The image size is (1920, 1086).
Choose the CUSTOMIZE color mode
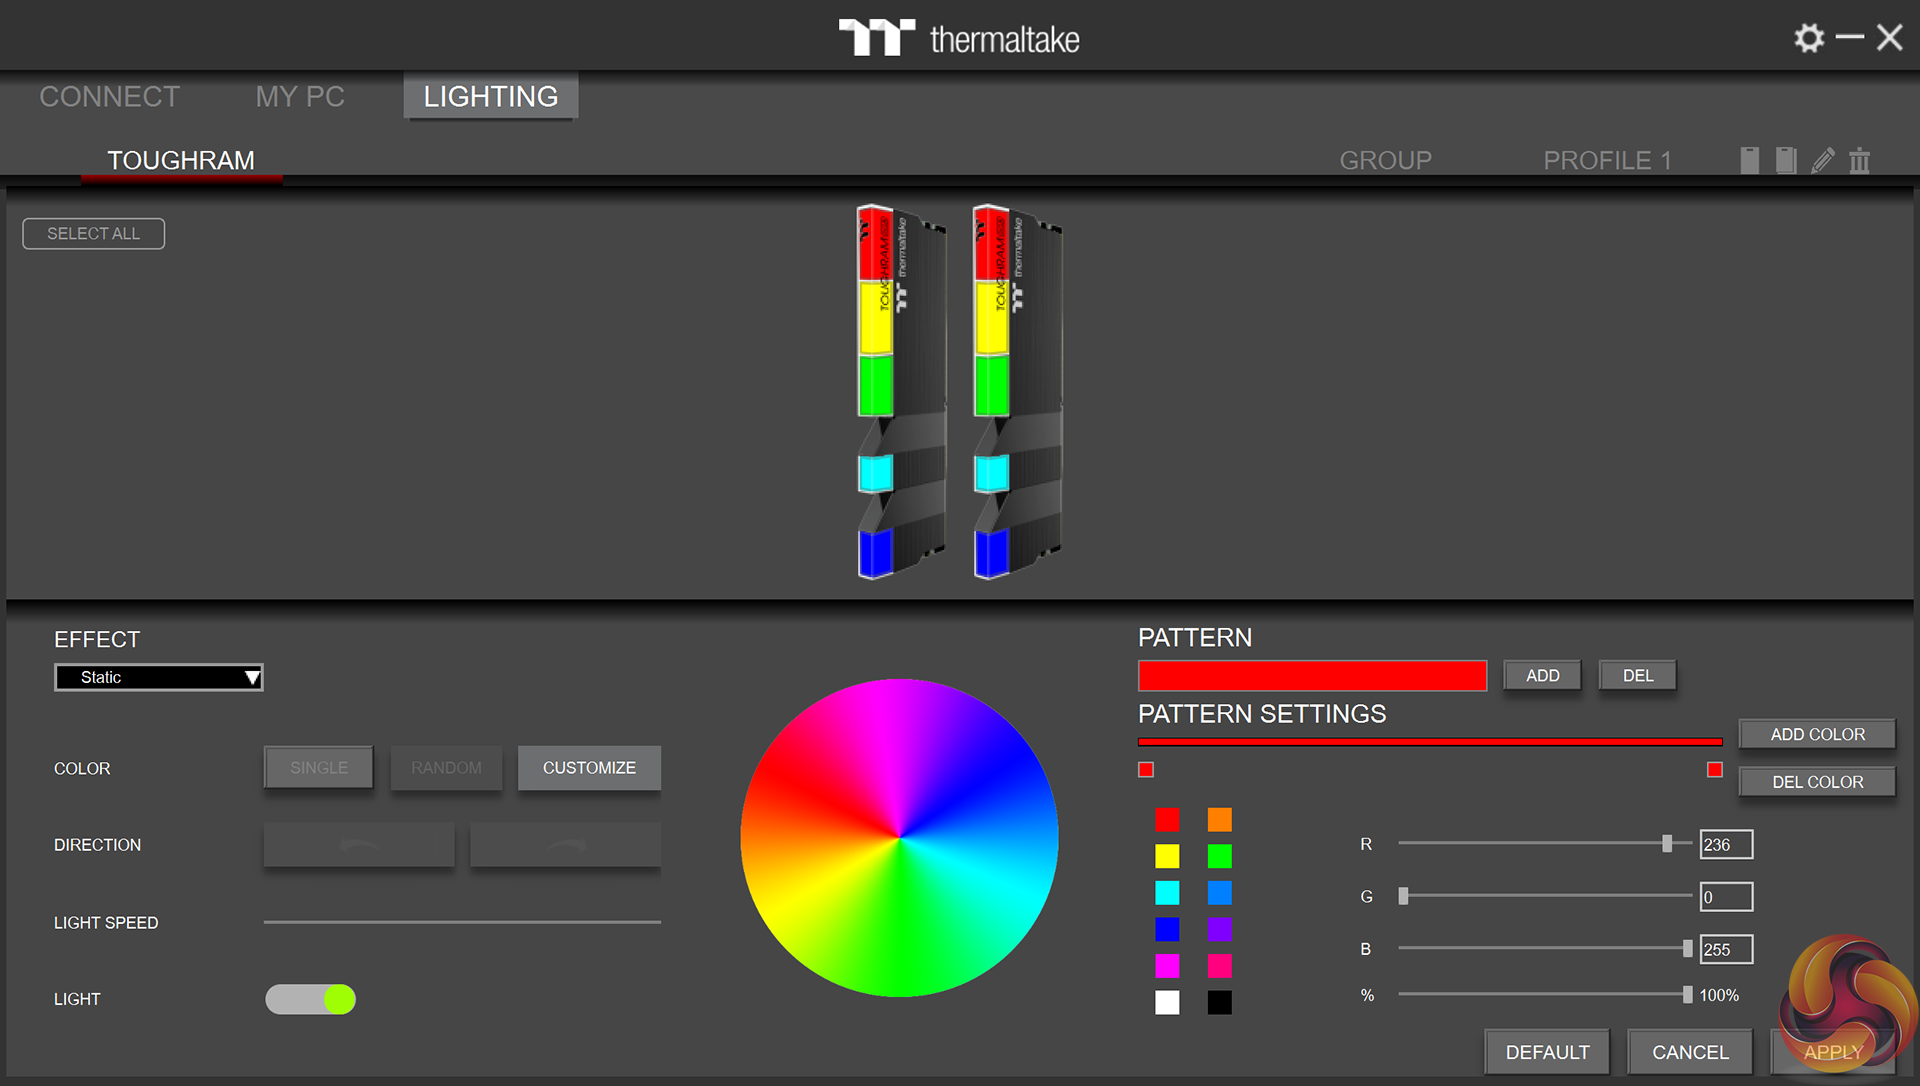[x=589, y=768]
